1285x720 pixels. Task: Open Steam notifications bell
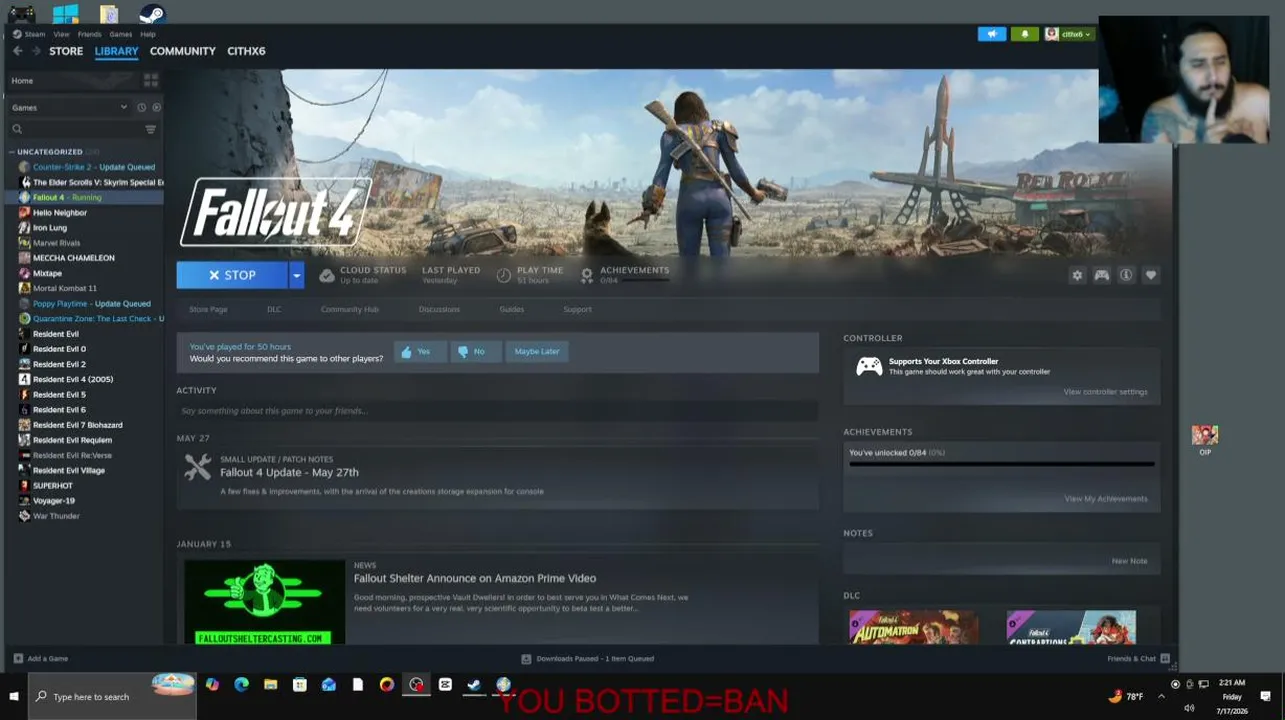[x=1024, y=34]
